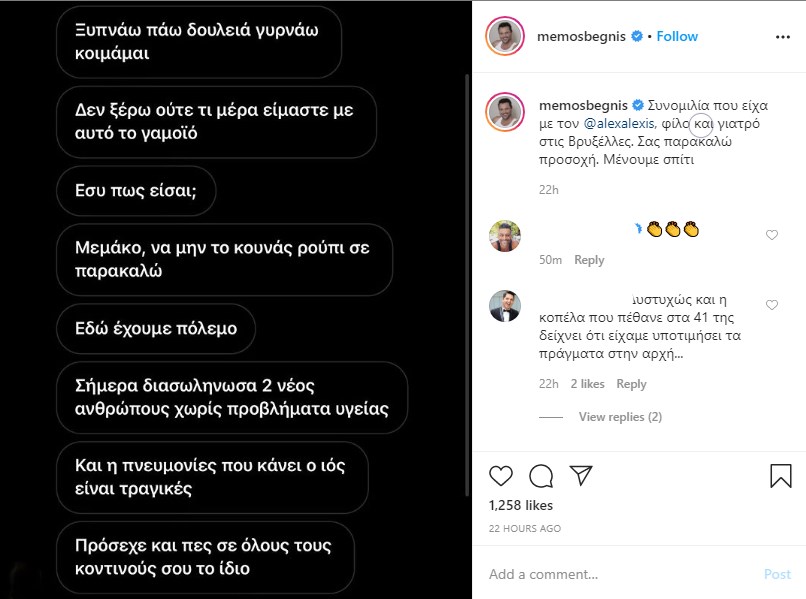View the 1,258 likes list

pos(521,505)
